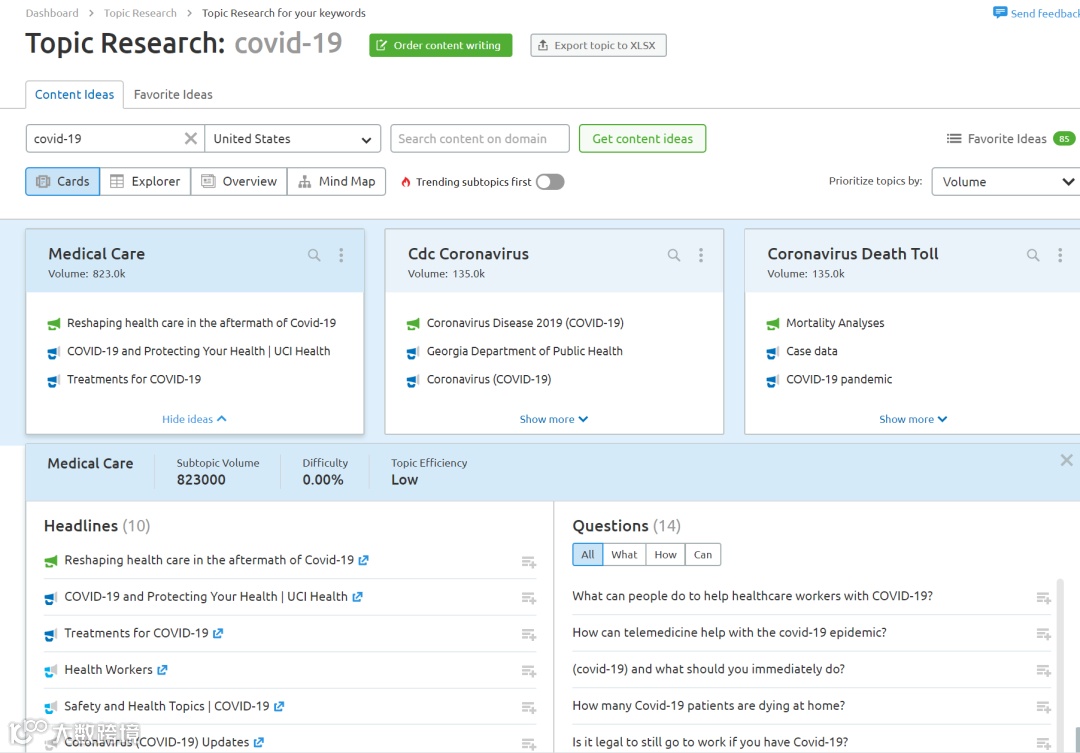
Task: Switch to Favorite Ideas tab
Action: coord(173,94)
